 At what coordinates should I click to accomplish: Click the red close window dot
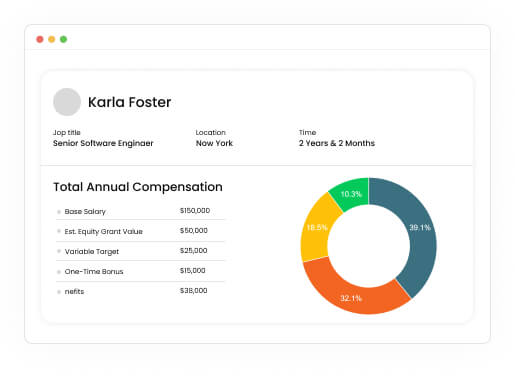(40, 39)
